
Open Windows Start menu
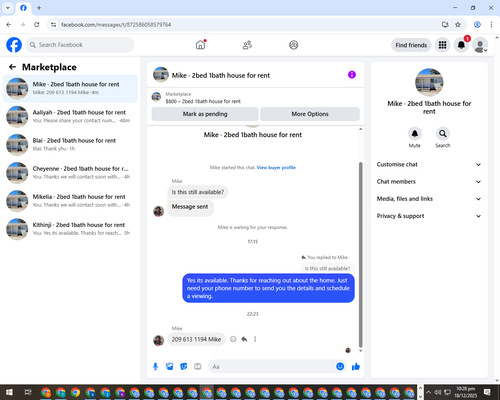pos(9,392)
